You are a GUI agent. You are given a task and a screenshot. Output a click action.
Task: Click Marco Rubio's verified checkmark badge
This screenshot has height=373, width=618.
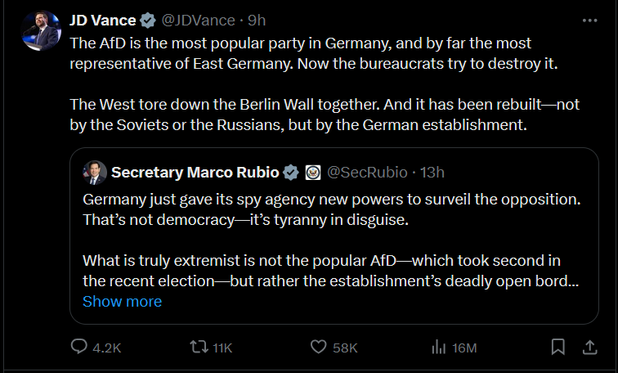[291, 173]
